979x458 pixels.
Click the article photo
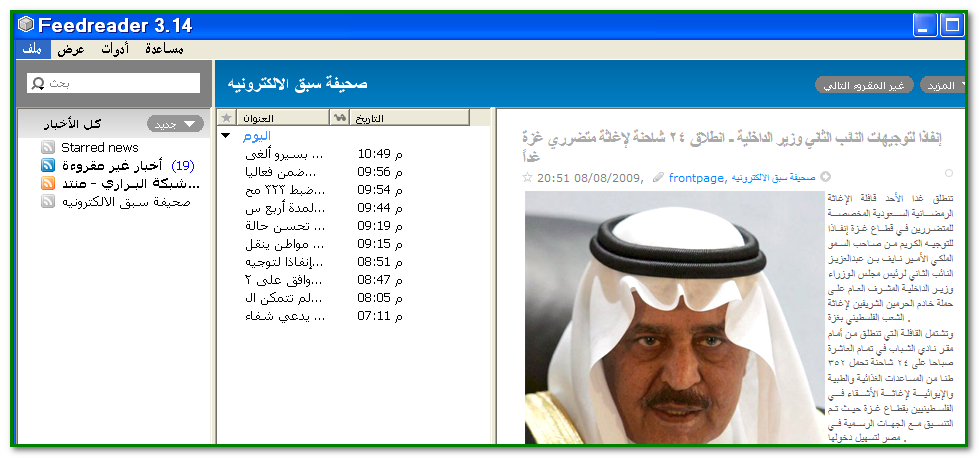point(675,317)
